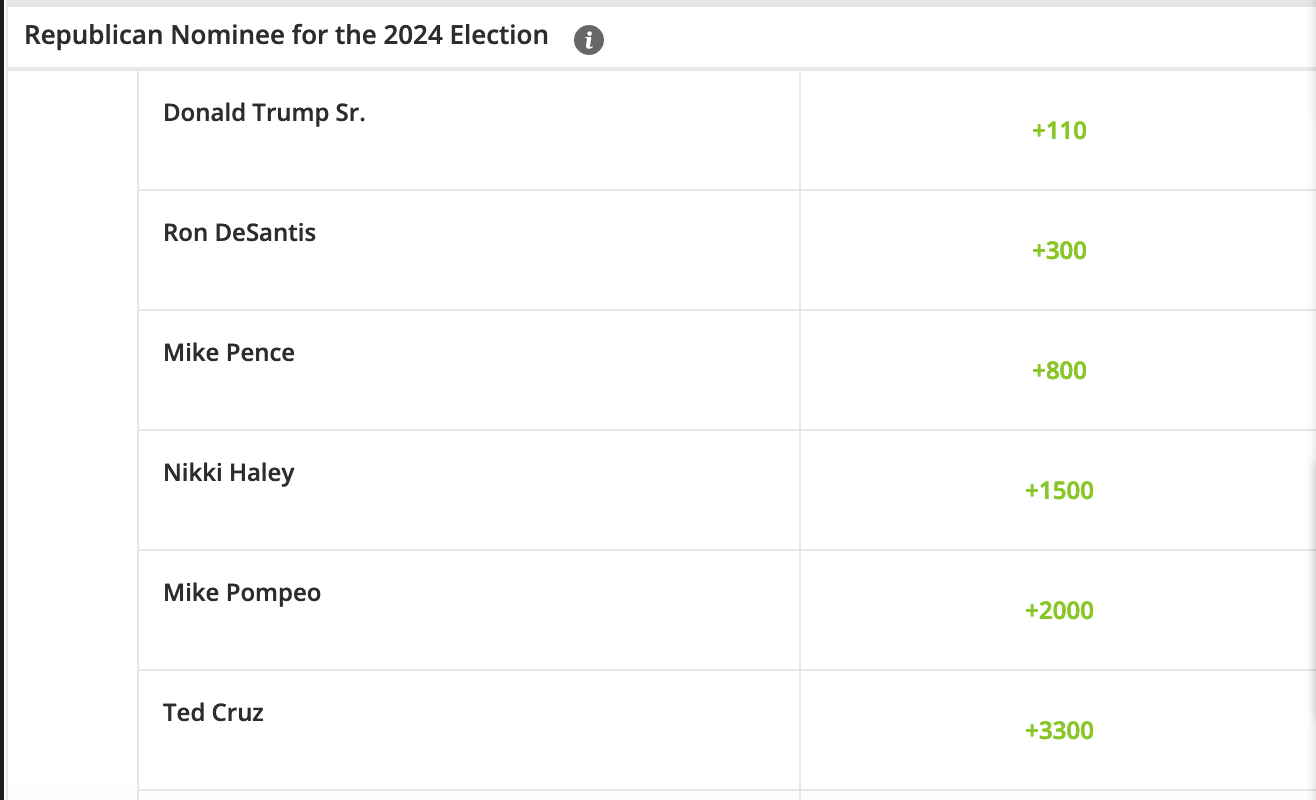Select Donald Trump Sr. +110 odds
Screen dimensions: 1316x800
[x=1058, y=130]
